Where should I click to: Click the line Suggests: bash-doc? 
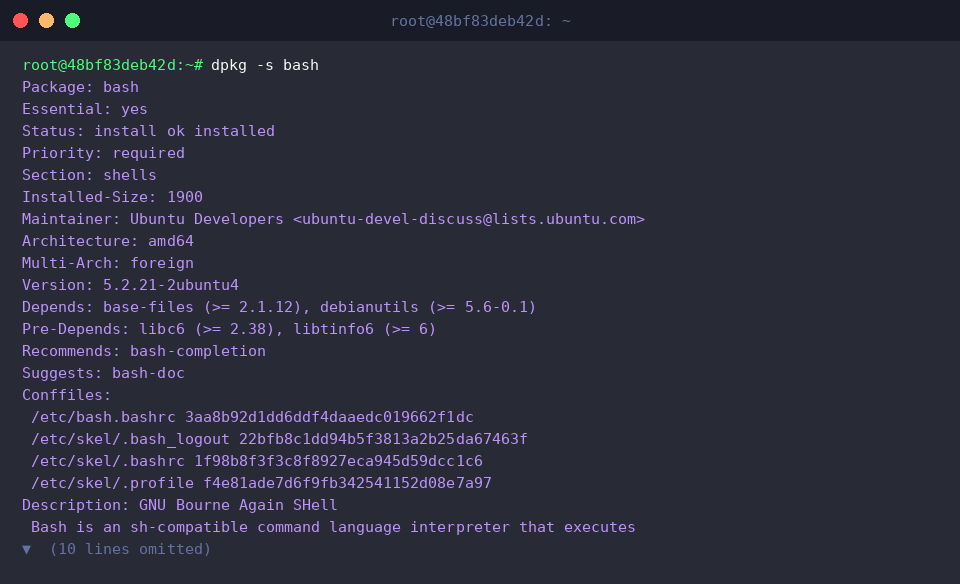(103, 373)
